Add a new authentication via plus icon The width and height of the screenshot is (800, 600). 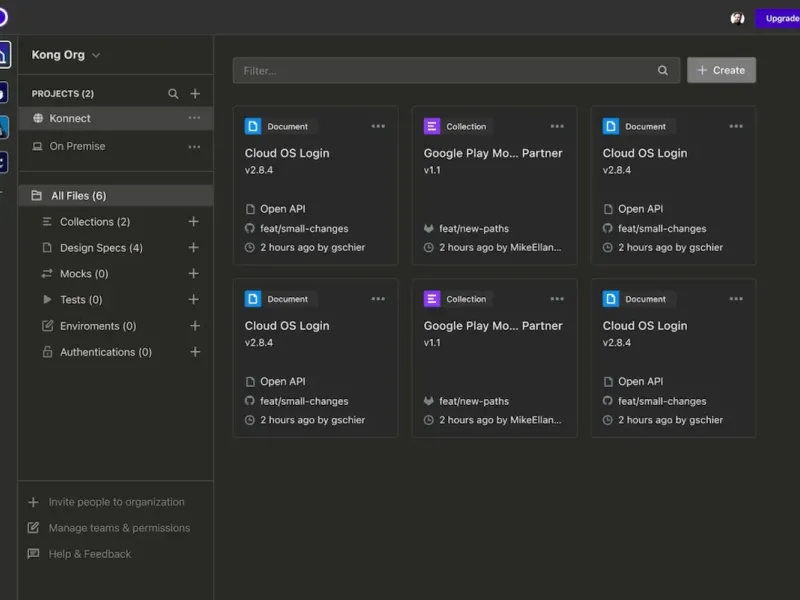(x=194, y=352)
